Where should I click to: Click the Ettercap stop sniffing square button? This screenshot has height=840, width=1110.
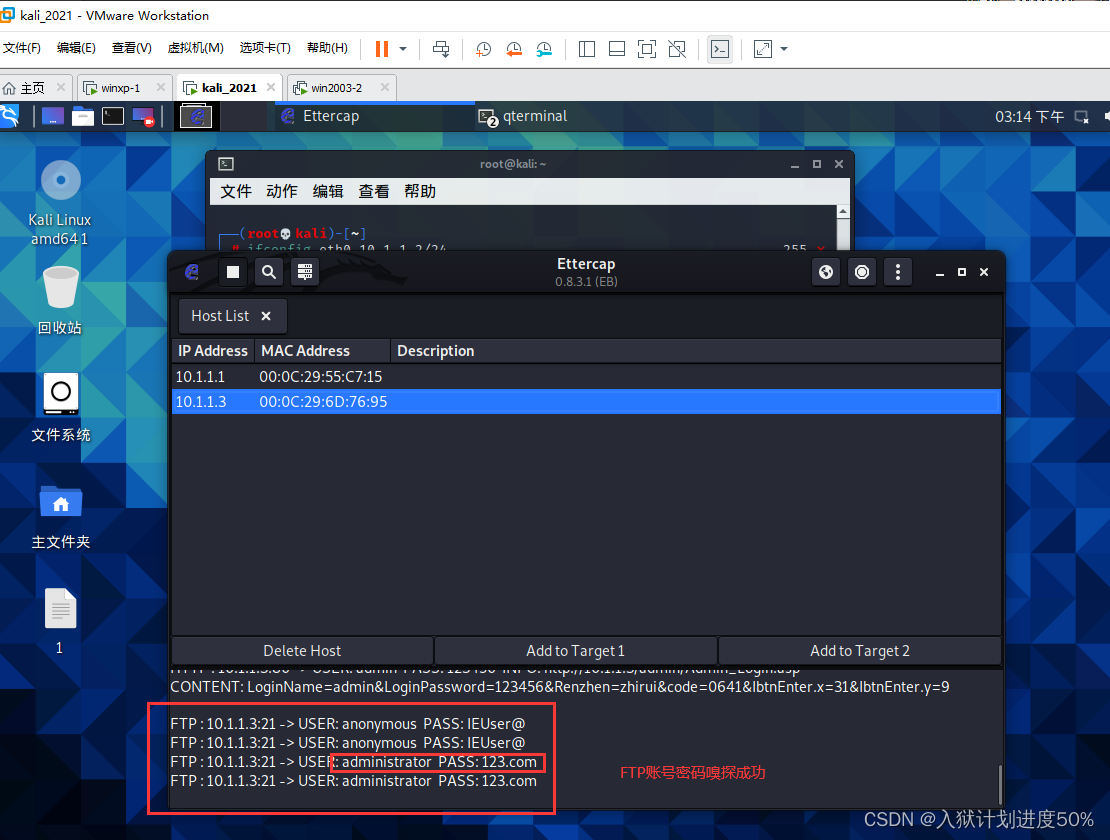pos(232,272)
